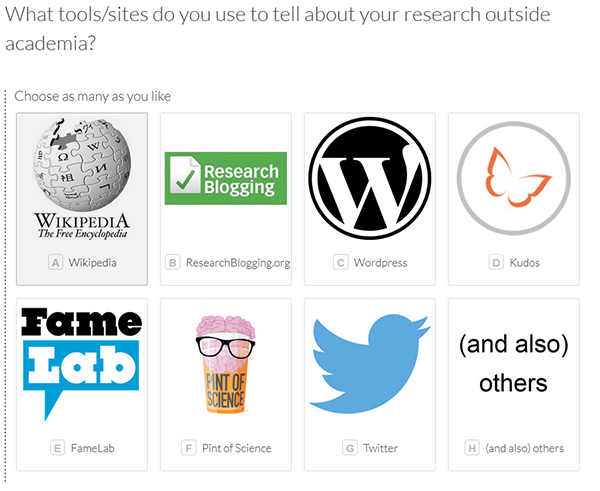The image size is (600, 491).
Task: Check the letter C key box for Wordpress
Action: 341,263
